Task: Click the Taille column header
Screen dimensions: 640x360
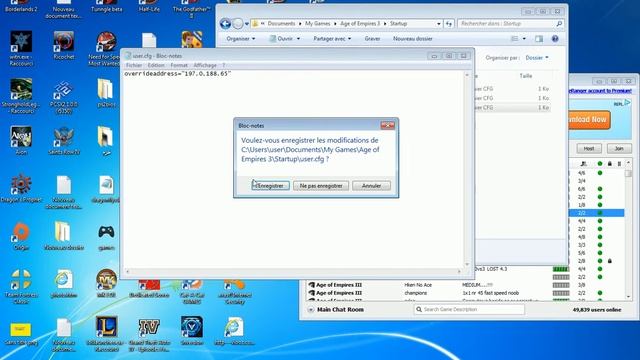Action: [526, 76]
